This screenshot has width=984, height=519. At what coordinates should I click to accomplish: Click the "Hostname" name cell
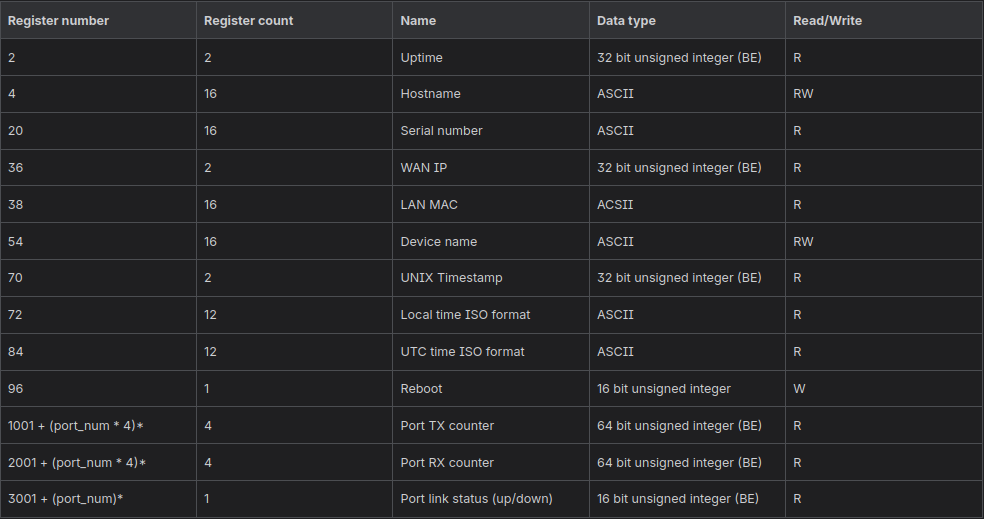430,94
